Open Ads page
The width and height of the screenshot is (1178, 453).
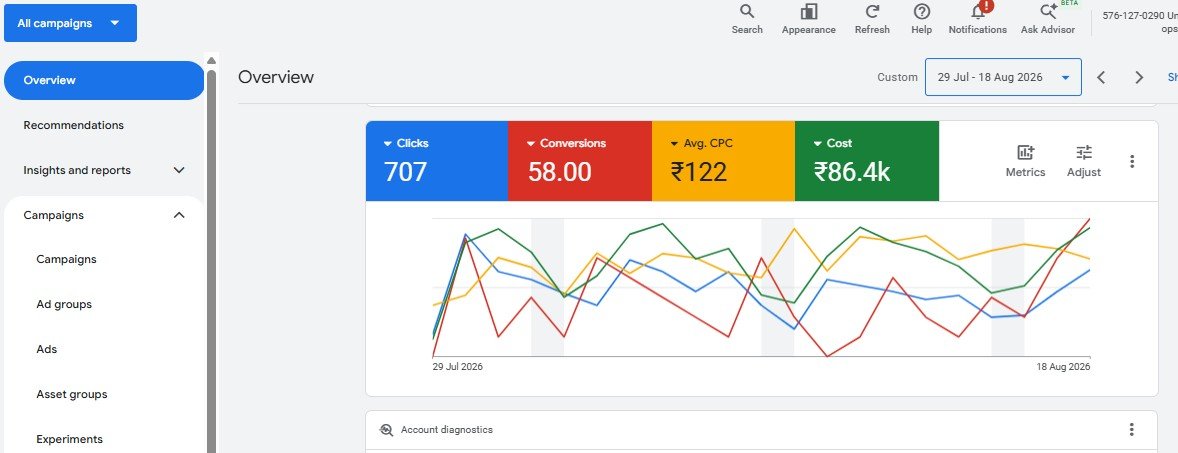point(47,349)
